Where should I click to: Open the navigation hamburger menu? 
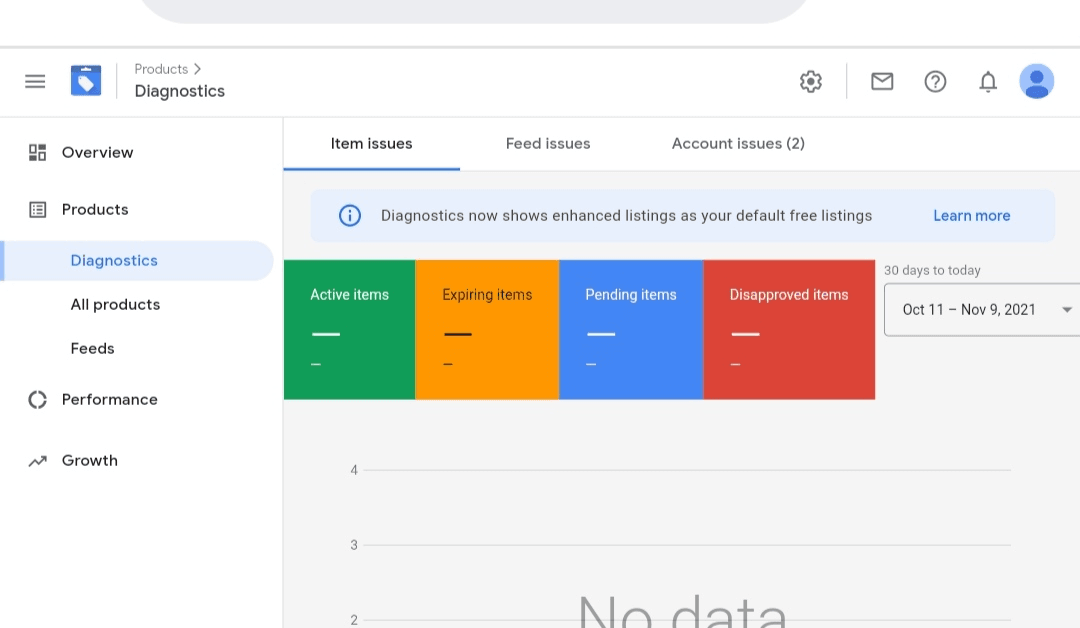(35, 81)
